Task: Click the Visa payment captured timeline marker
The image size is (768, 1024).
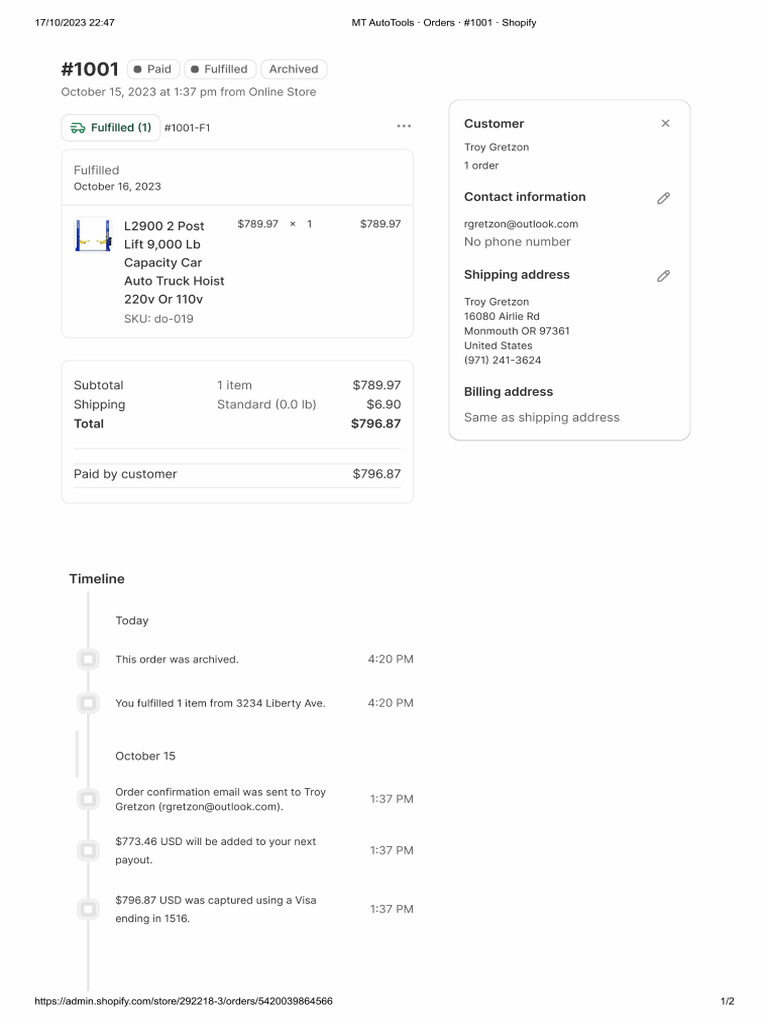Action: (x=88, y=909)
